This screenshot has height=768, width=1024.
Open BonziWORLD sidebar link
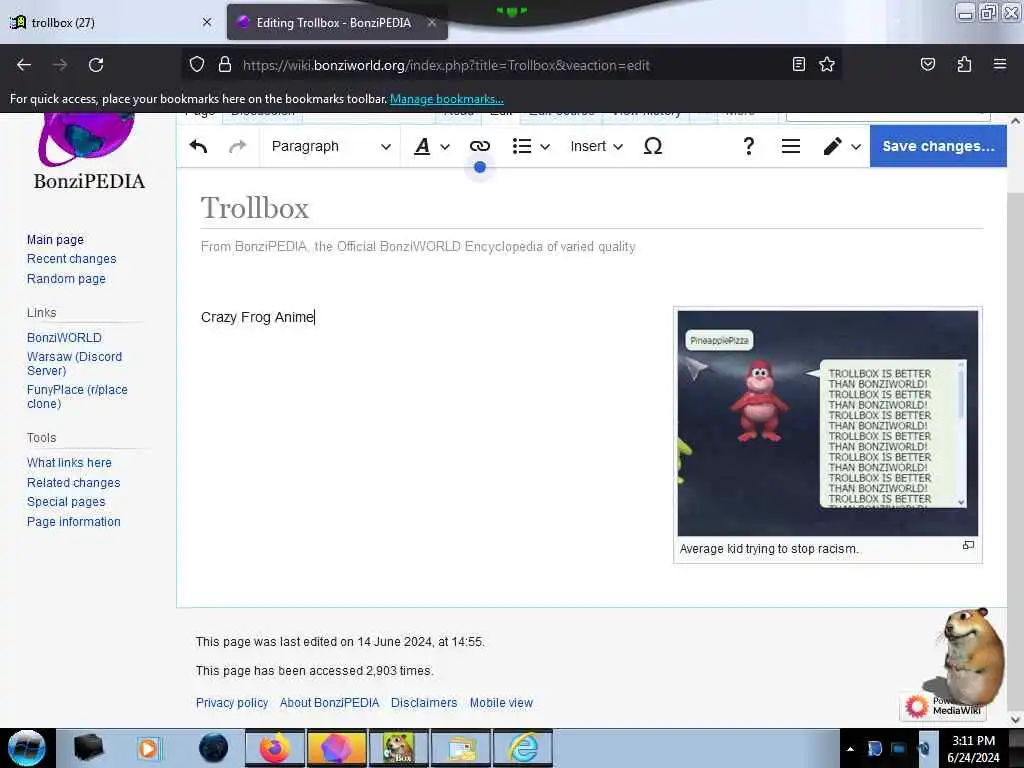point(65,338)
